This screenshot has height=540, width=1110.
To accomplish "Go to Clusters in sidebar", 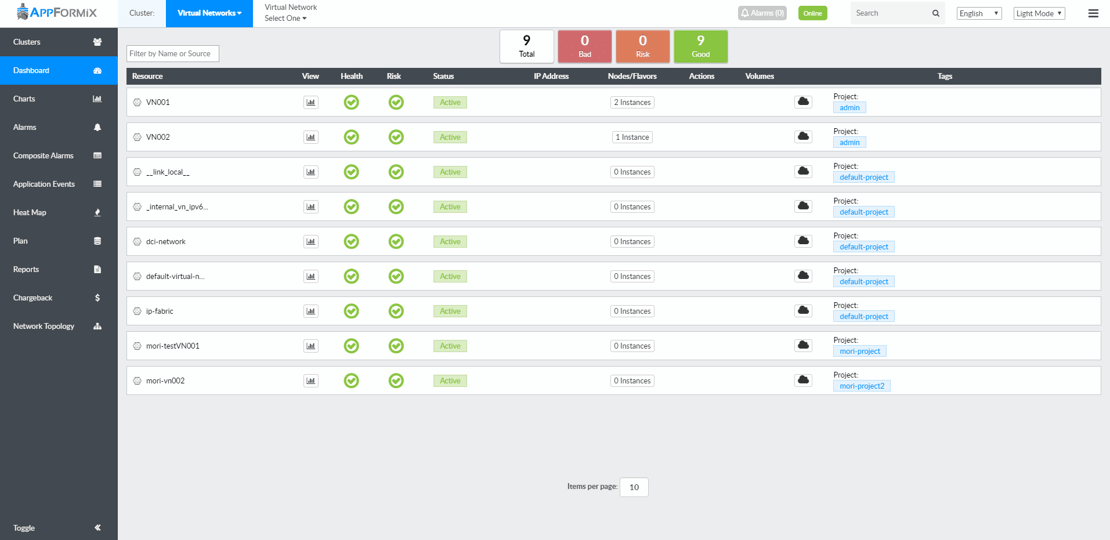I will (x=59, y=42).
